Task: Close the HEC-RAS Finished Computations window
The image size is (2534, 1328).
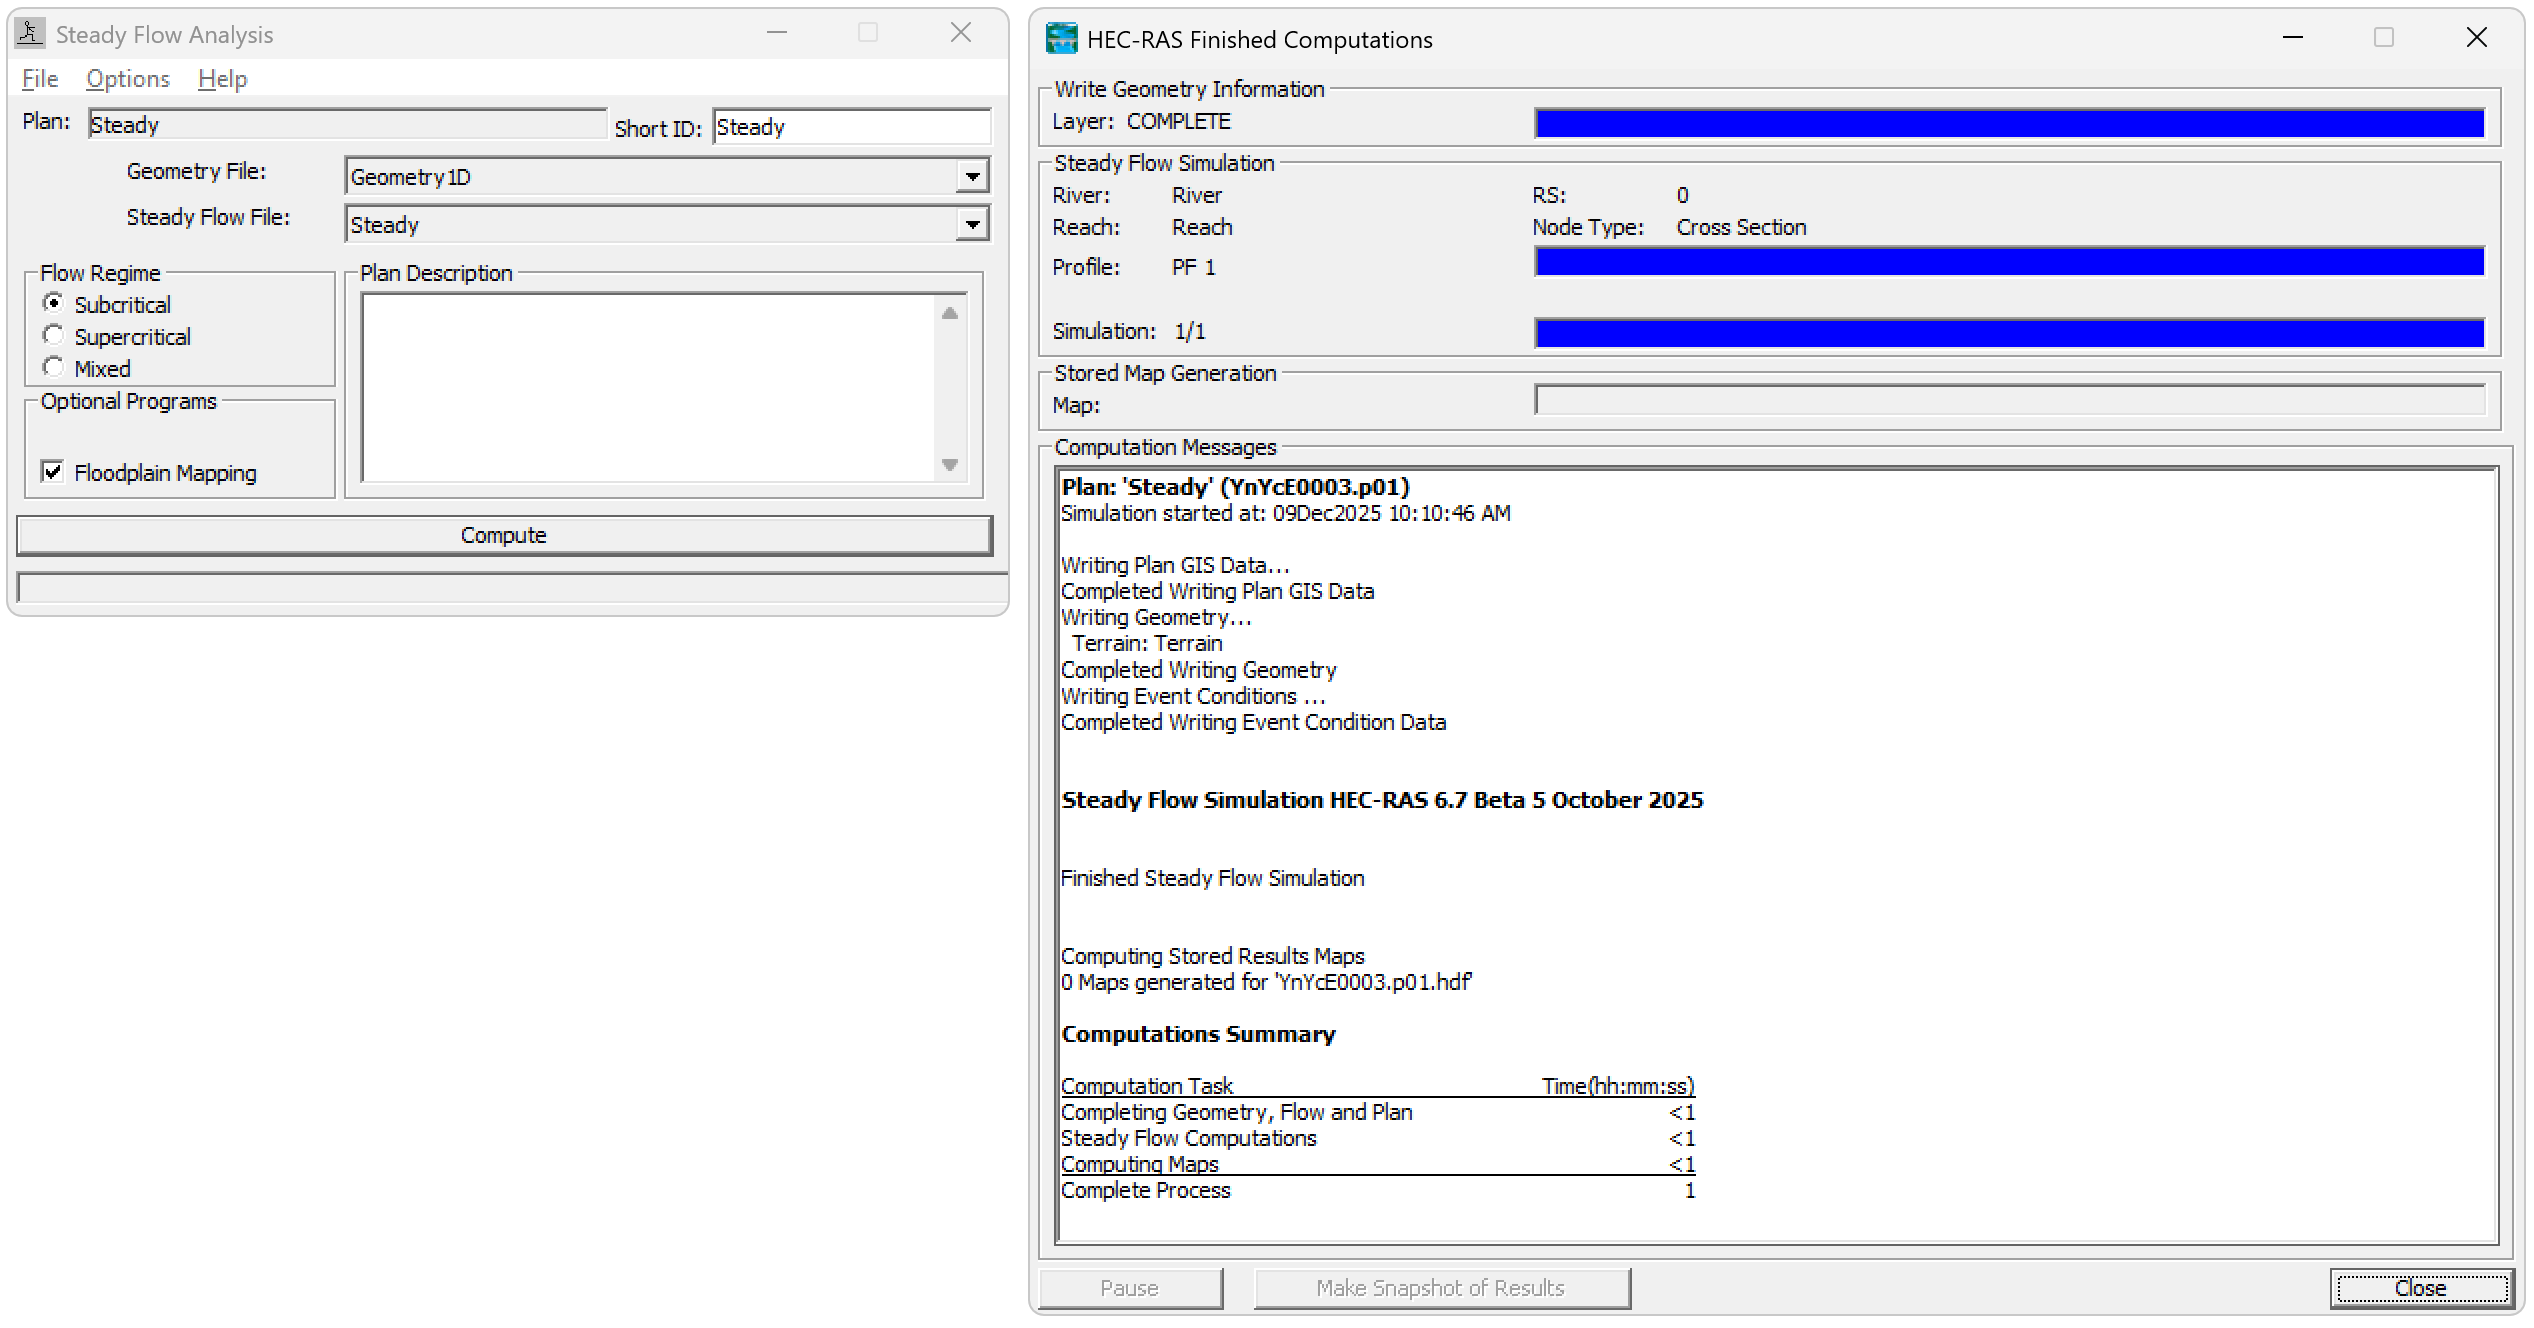Action: pyautogui.click(x=2477, y=38)
